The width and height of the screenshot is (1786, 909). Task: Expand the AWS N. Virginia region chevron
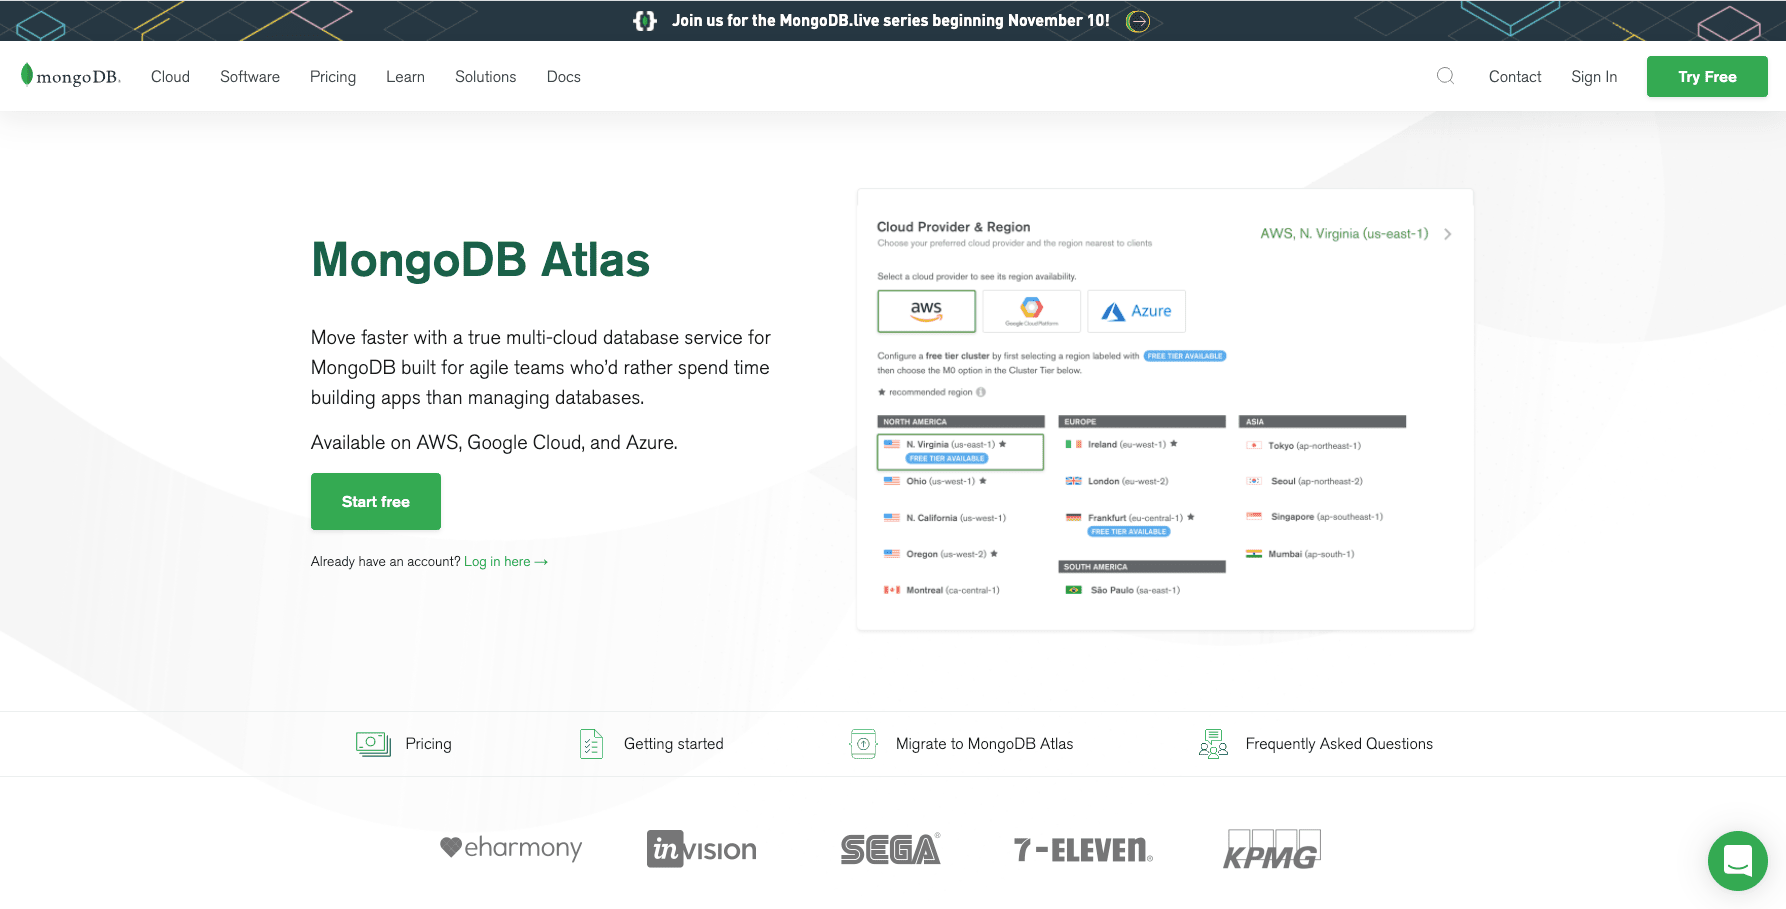point(1447,233)
